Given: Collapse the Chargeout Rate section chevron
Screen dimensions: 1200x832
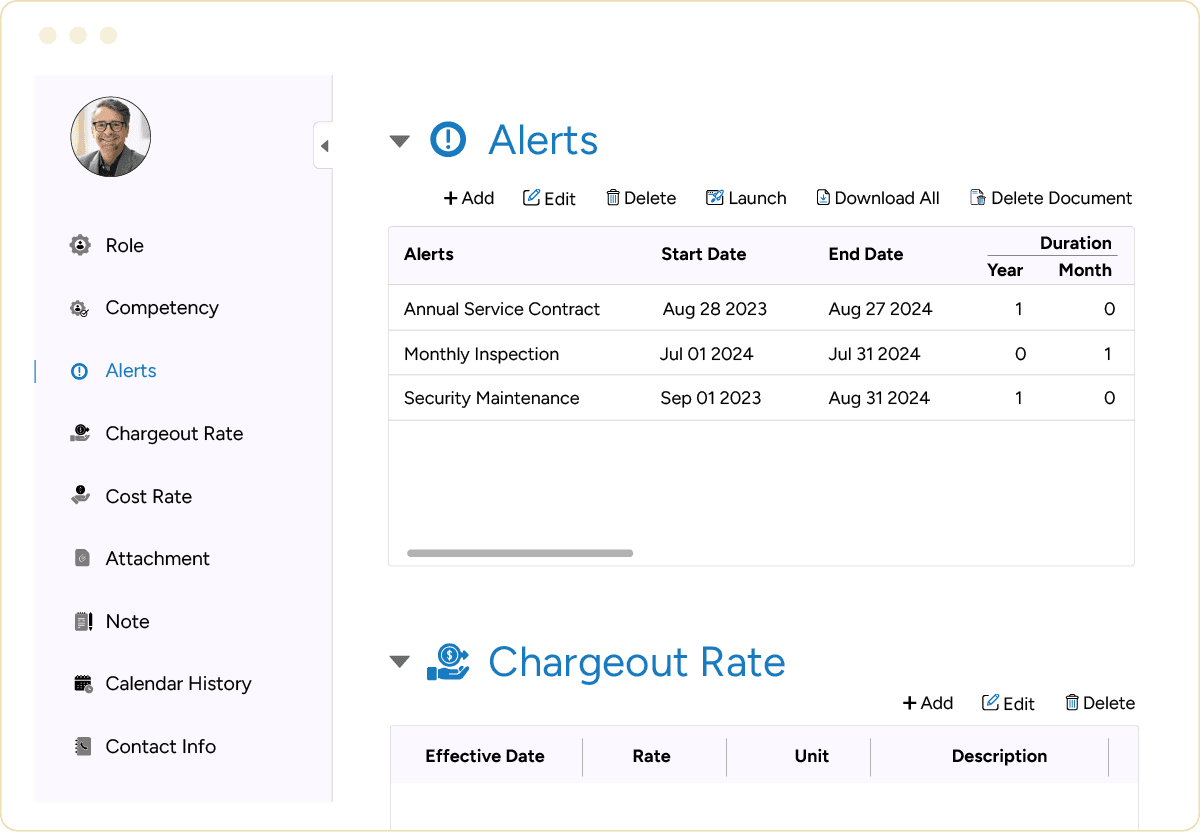Looking at the screenshot, I should 399,661.
